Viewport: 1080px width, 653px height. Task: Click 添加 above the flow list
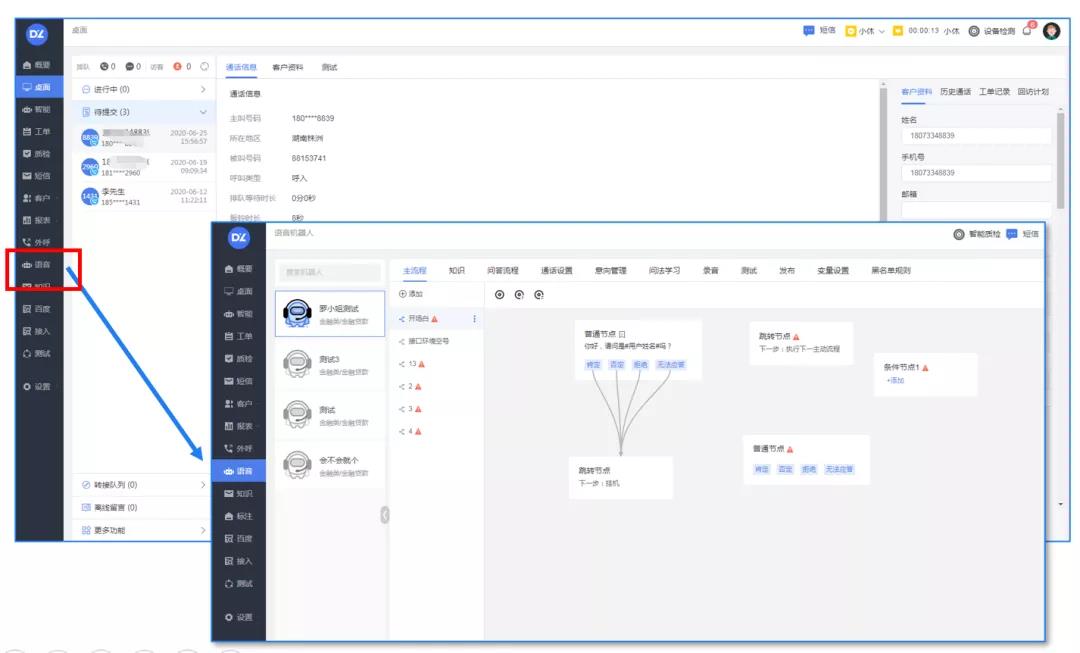tap(411, 294)
